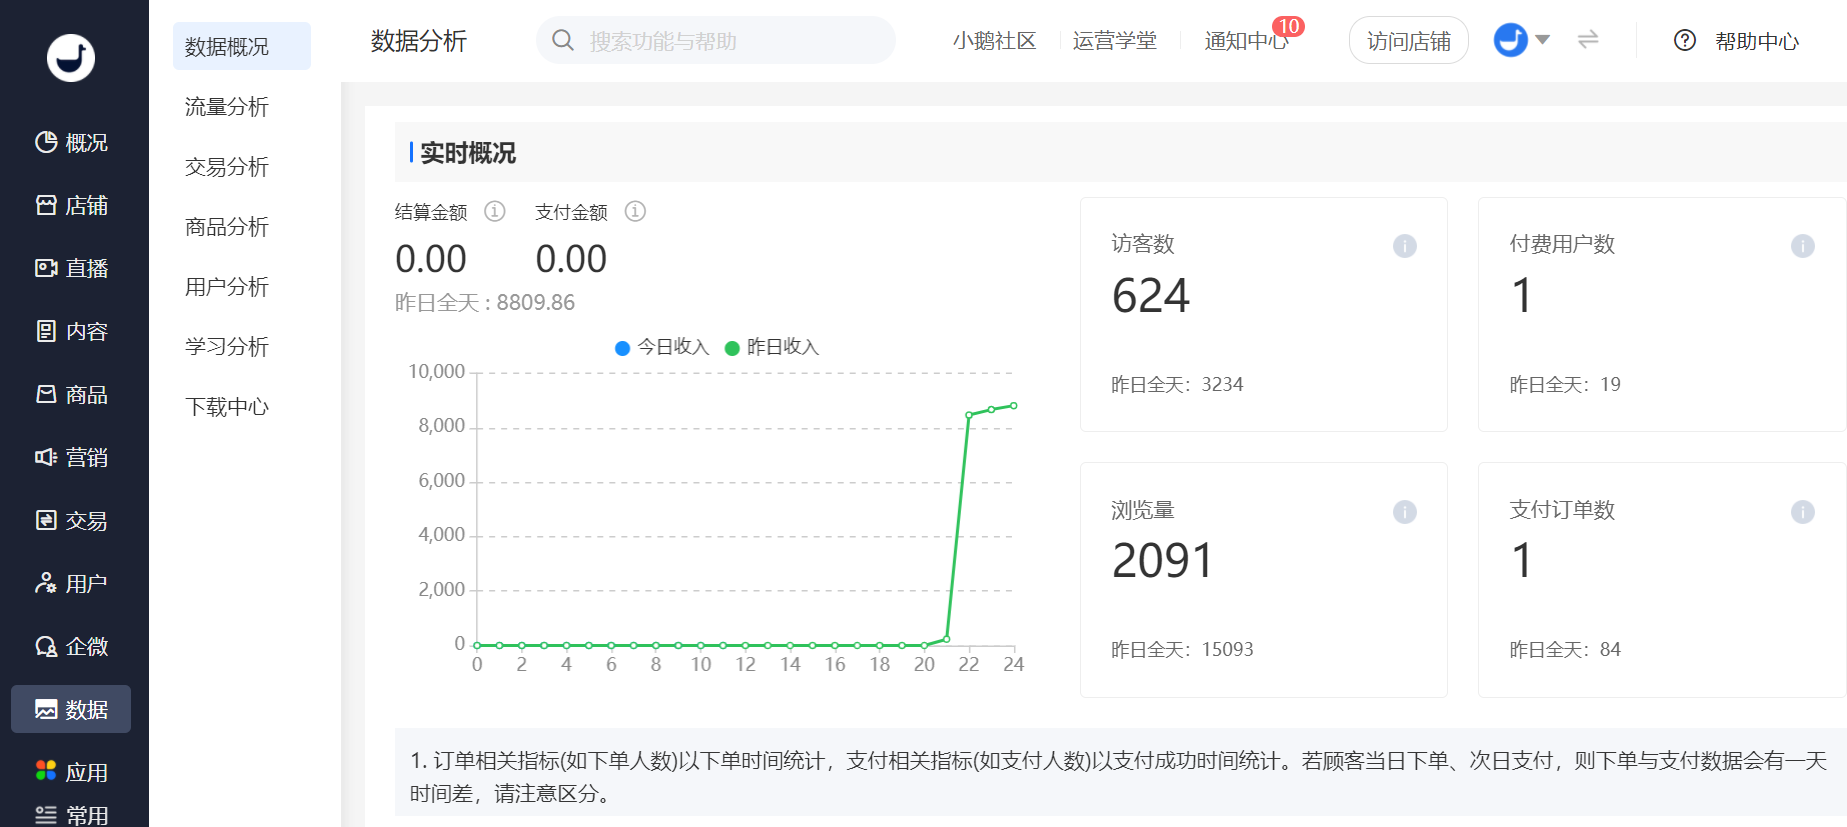Open 运营学堂 link
1847x827 pixels.
[1115, 40]
